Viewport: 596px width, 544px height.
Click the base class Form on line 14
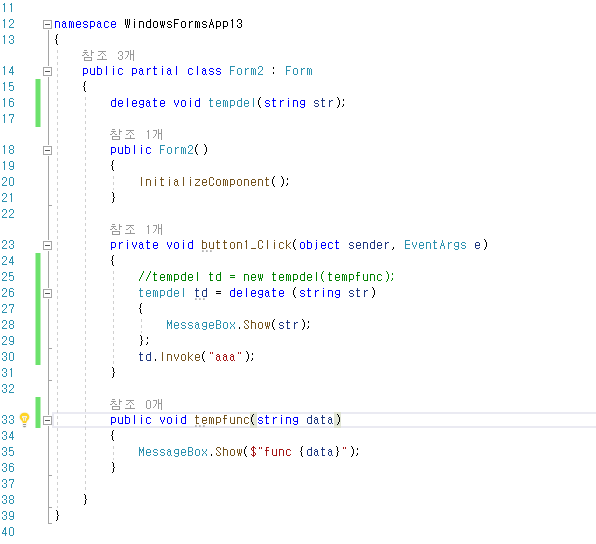pyautogui.click(x=299, y=71)
